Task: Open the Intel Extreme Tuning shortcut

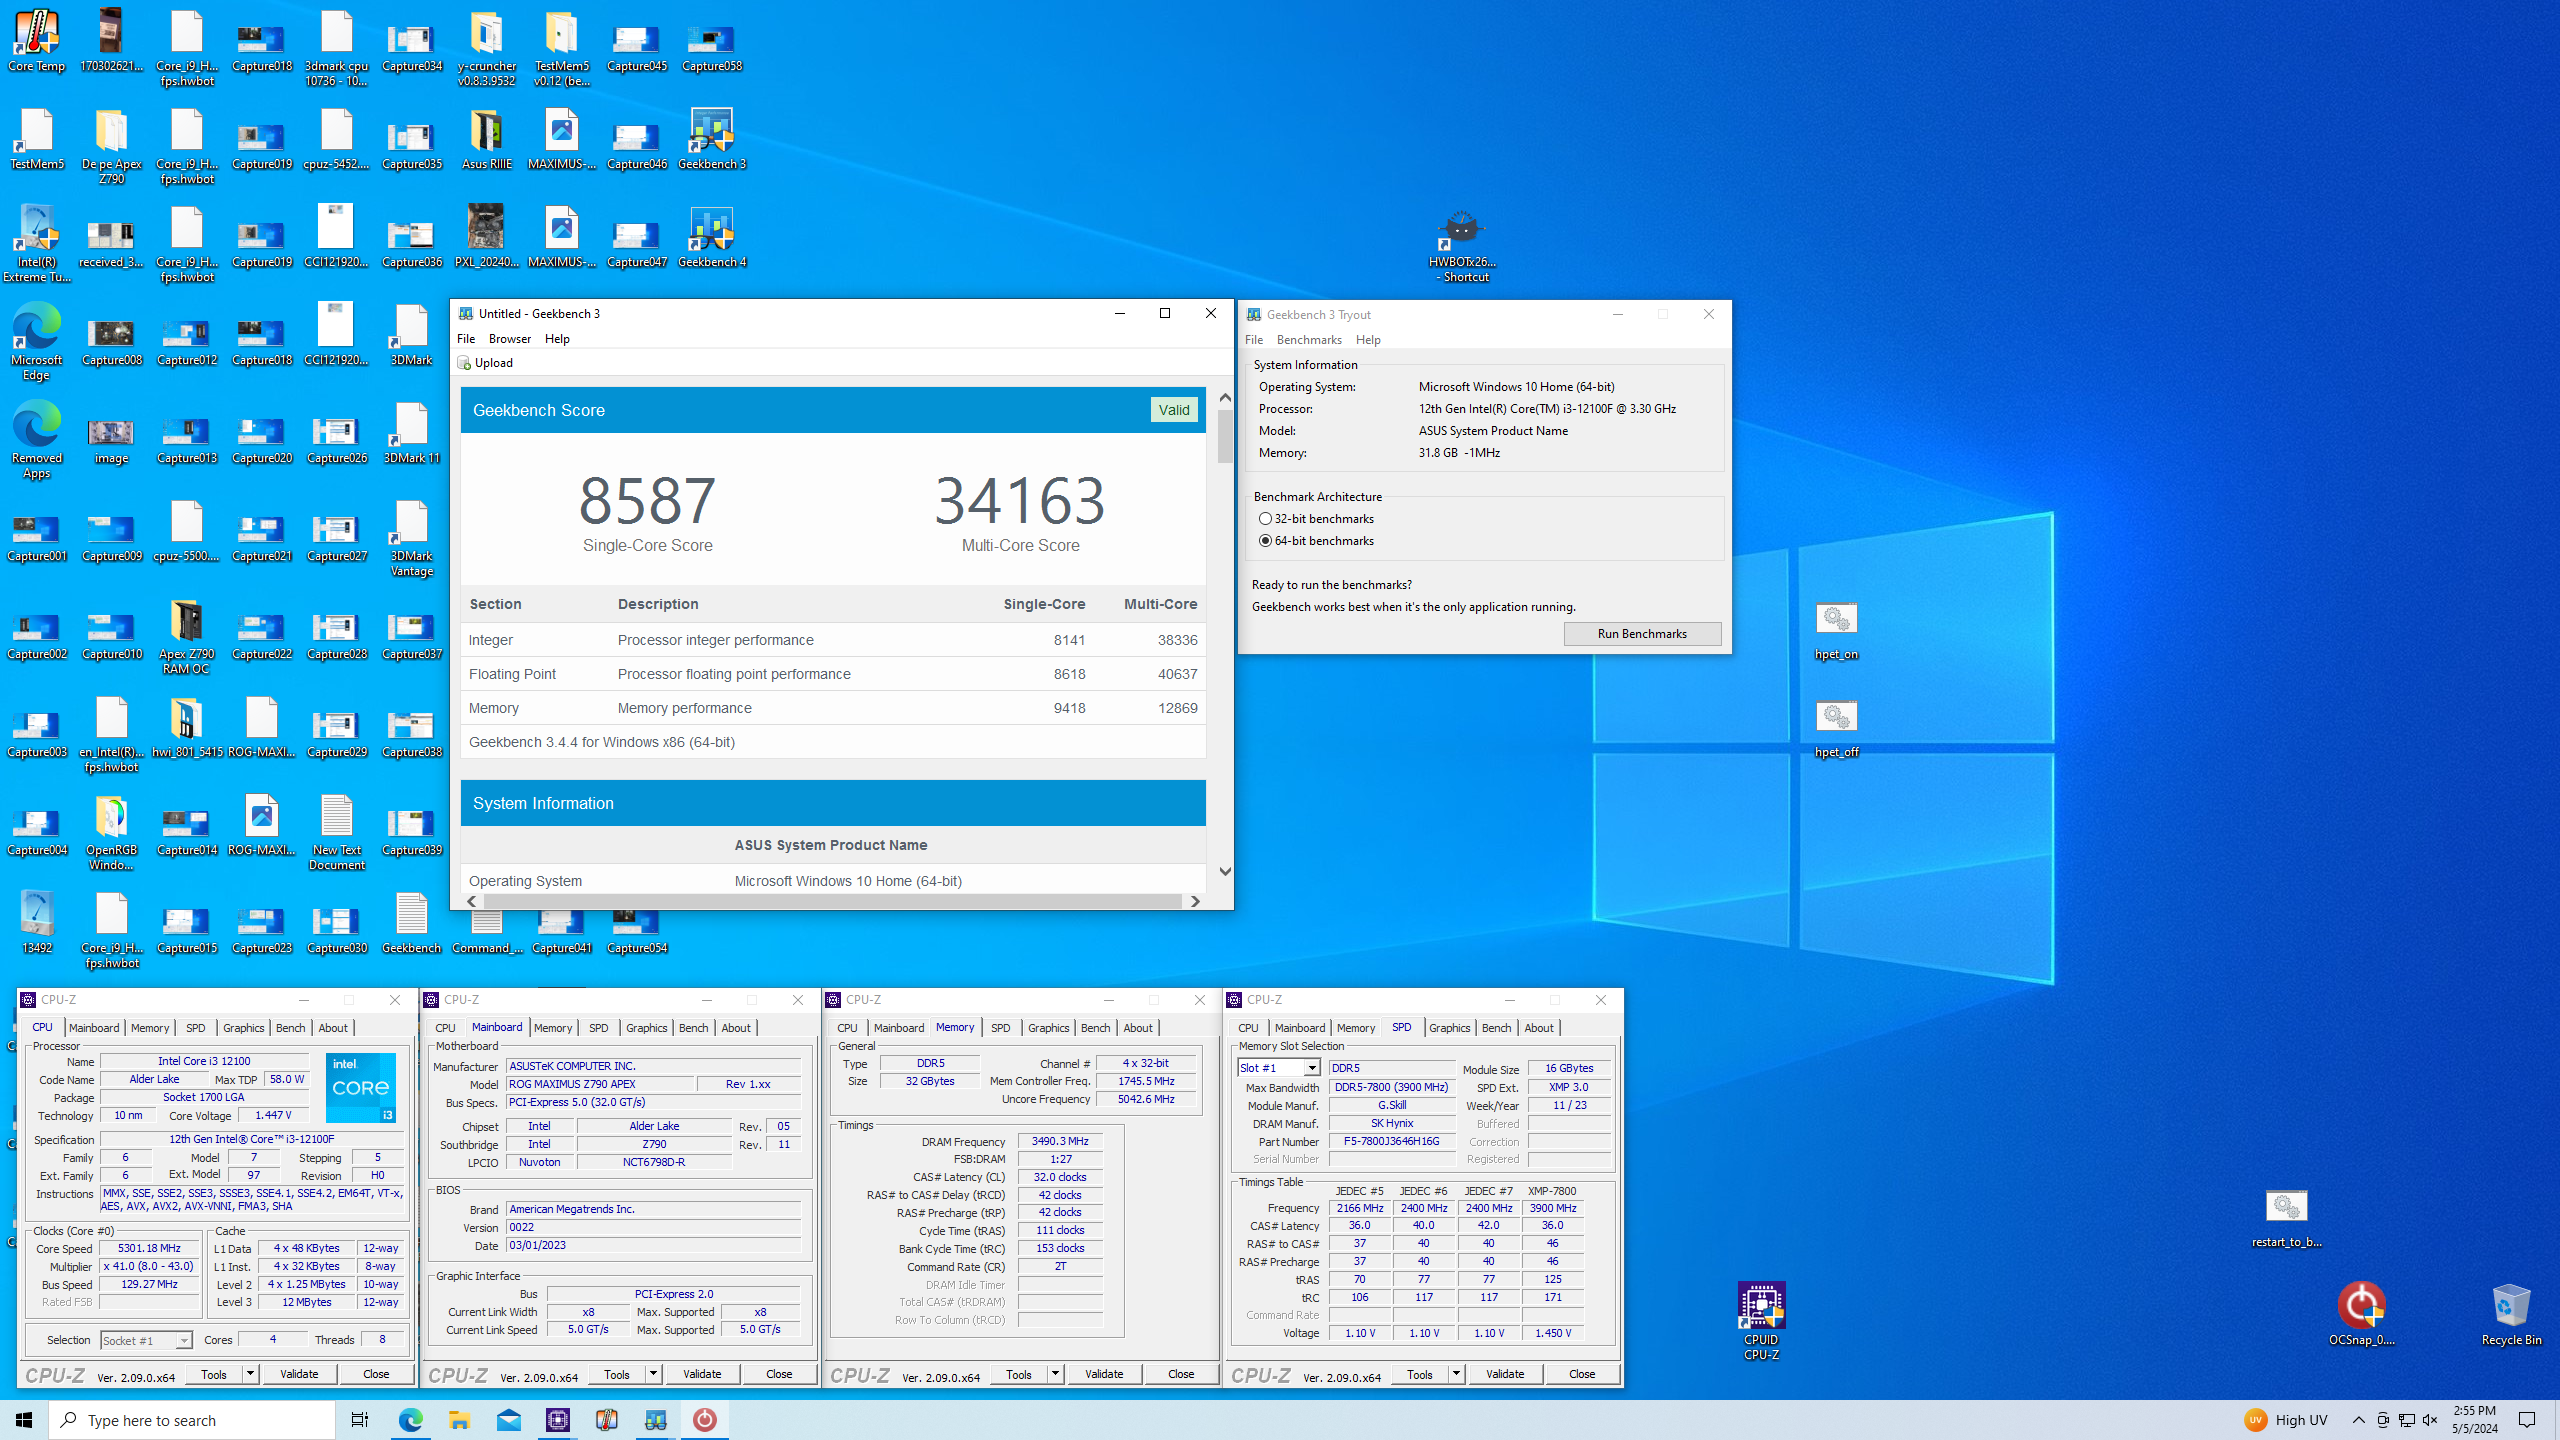Action: [x=37, y=243]
